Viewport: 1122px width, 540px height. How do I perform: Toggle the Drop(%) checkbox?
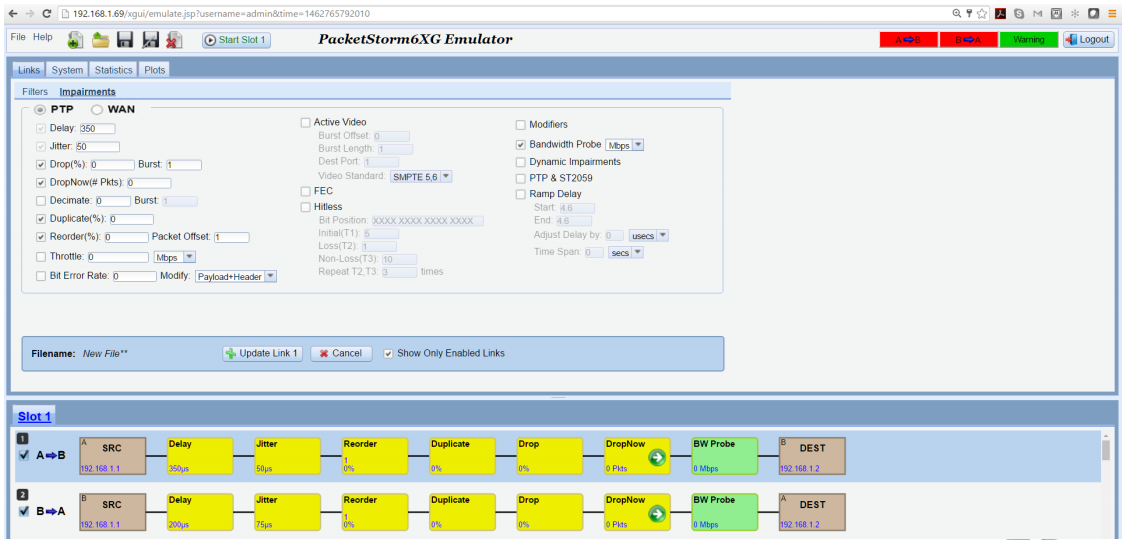point(41,165)
